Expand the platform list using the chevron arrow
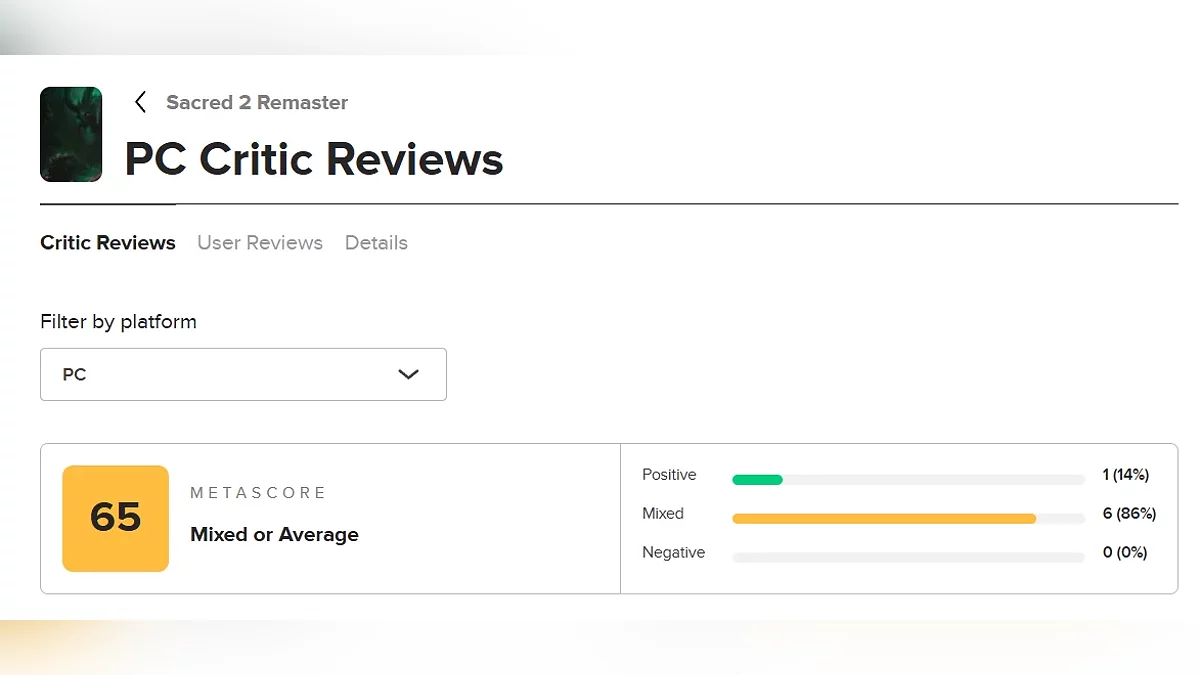 408,374
